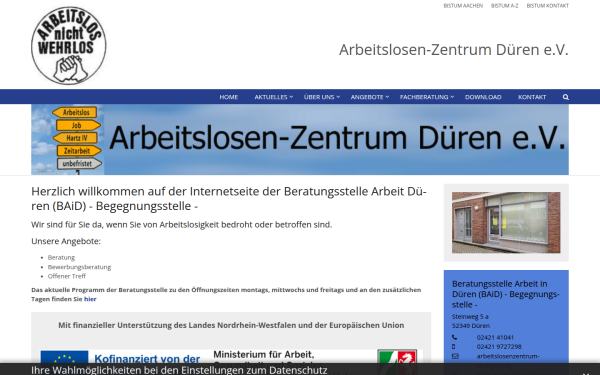The width and height of the screenshot is (600, 375).
Task: Click mobile number 02421 9727298
Action: click(499, 347)
